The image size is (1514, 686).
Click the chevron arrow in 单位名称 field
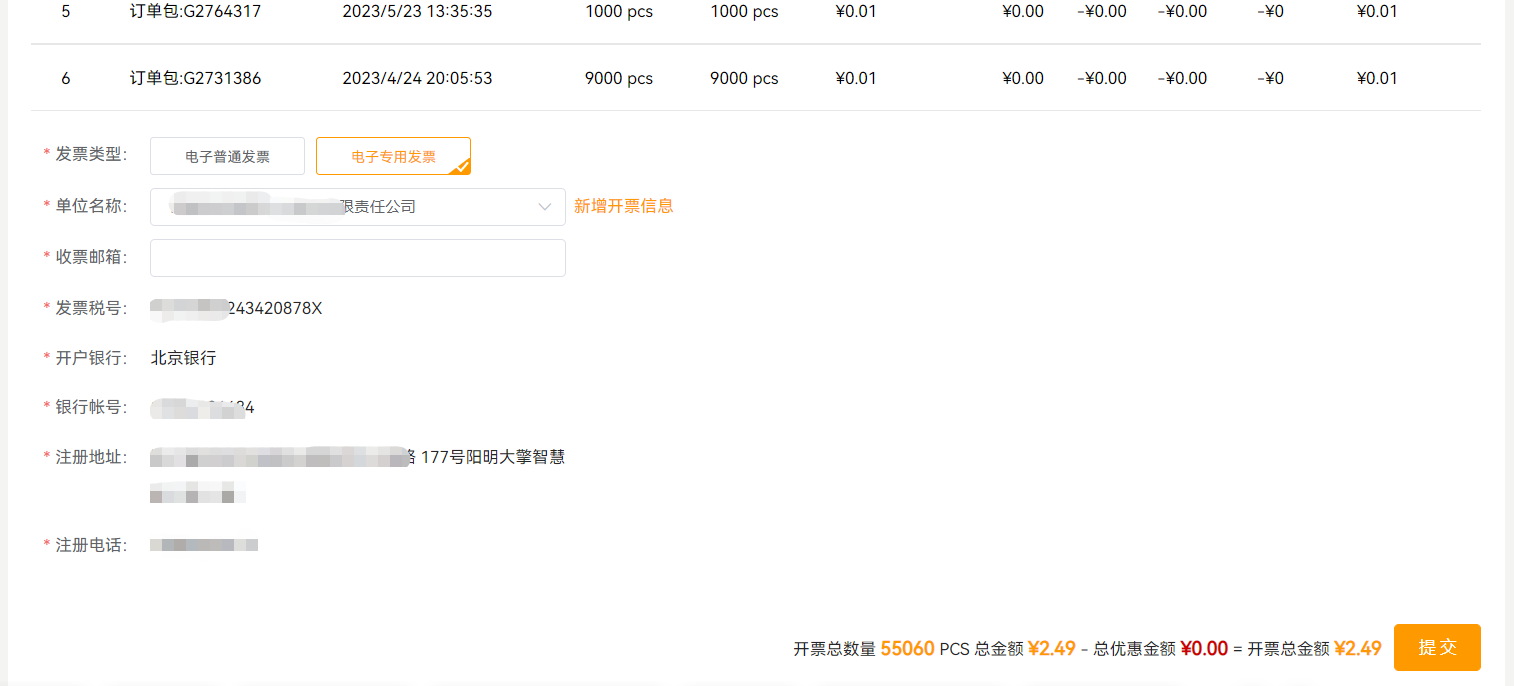(x=545, y=207)
